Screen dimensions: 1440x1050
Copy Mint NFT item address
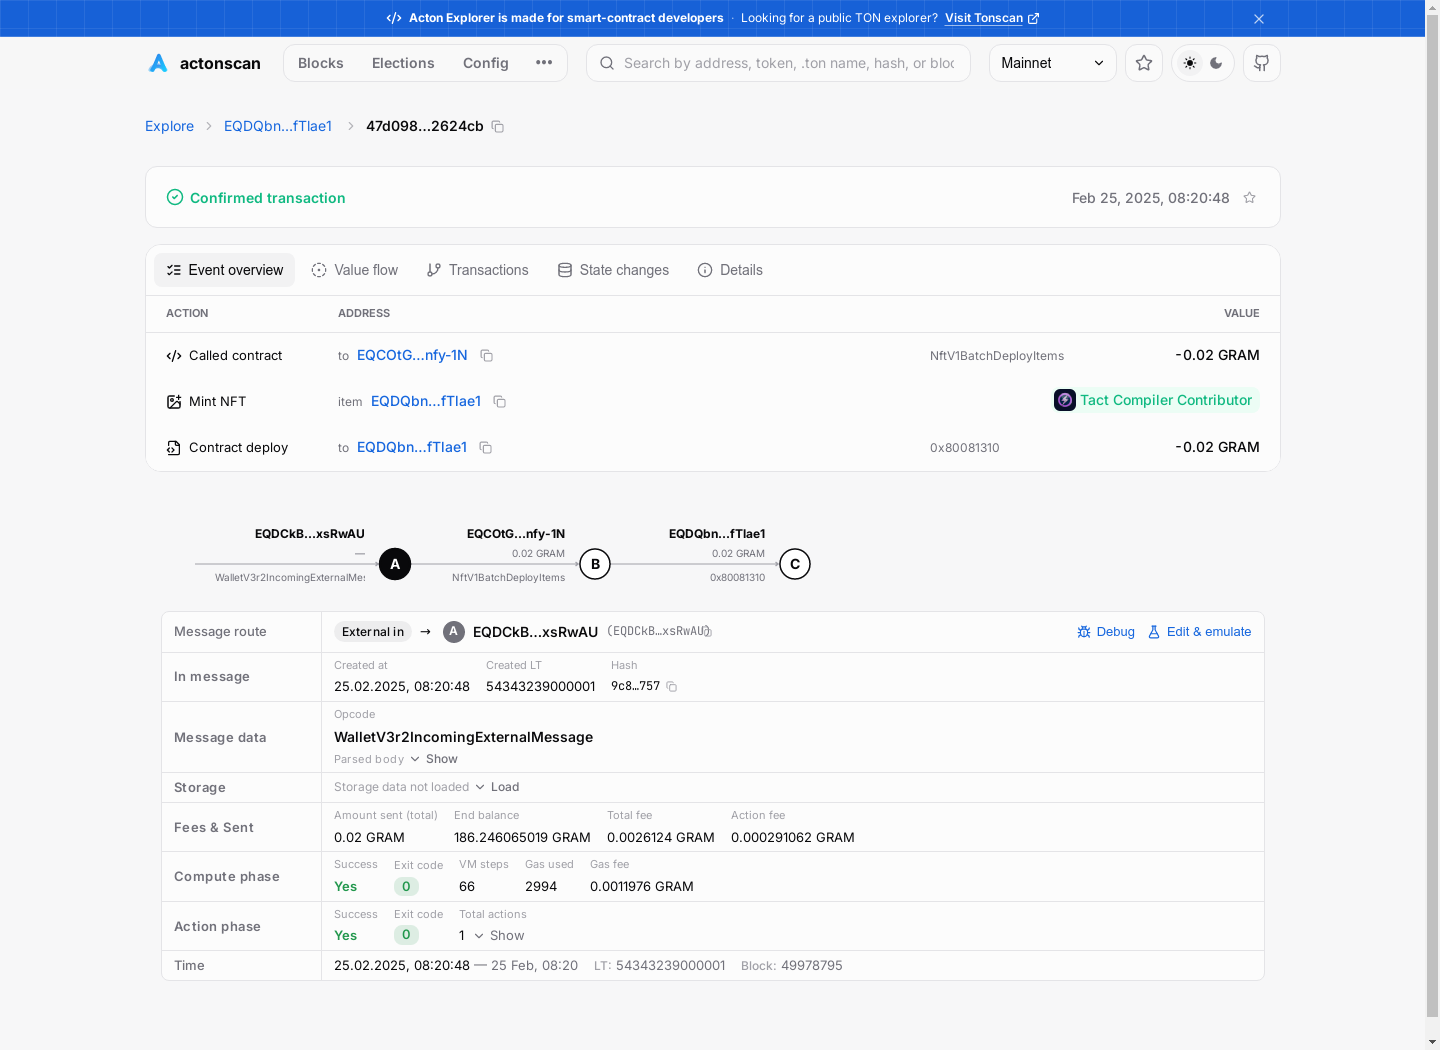[500, 402]
